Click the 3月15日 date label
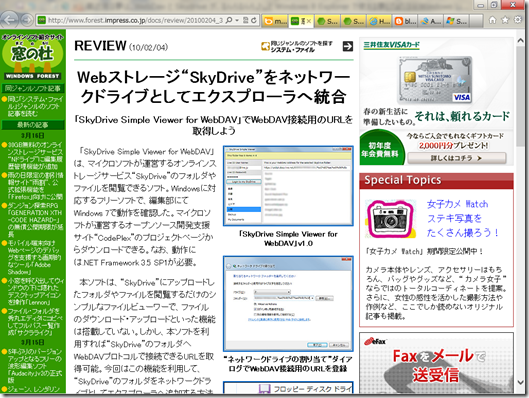 click(33, 342)
